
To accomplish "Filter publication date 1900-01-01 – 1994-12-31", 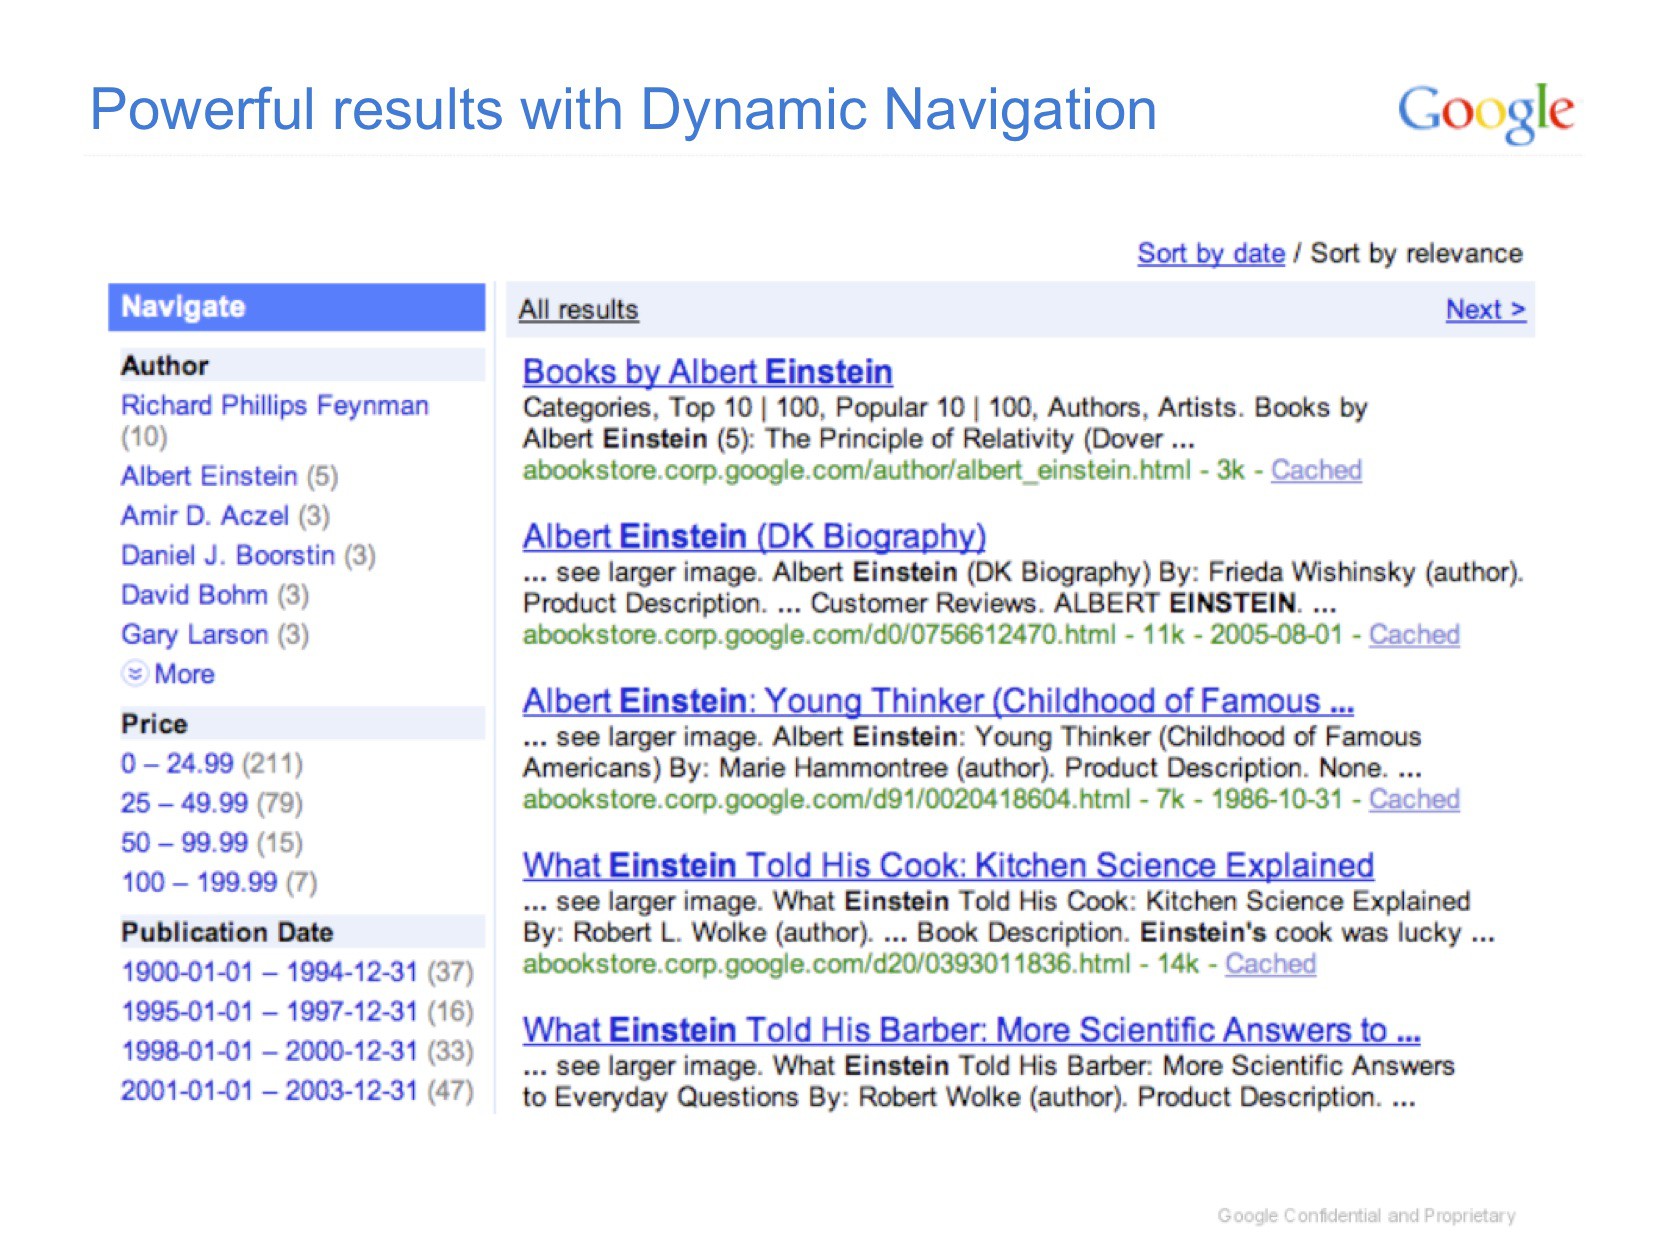I will point(269,972).
